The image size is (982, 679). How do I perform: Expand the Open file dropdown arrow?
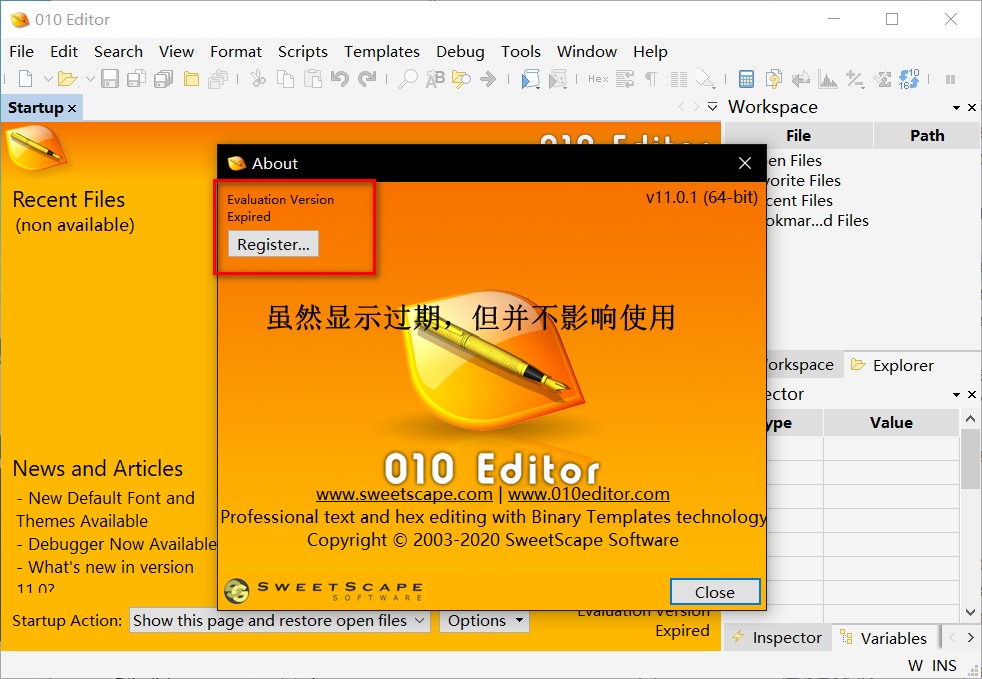tap(90, 79)
